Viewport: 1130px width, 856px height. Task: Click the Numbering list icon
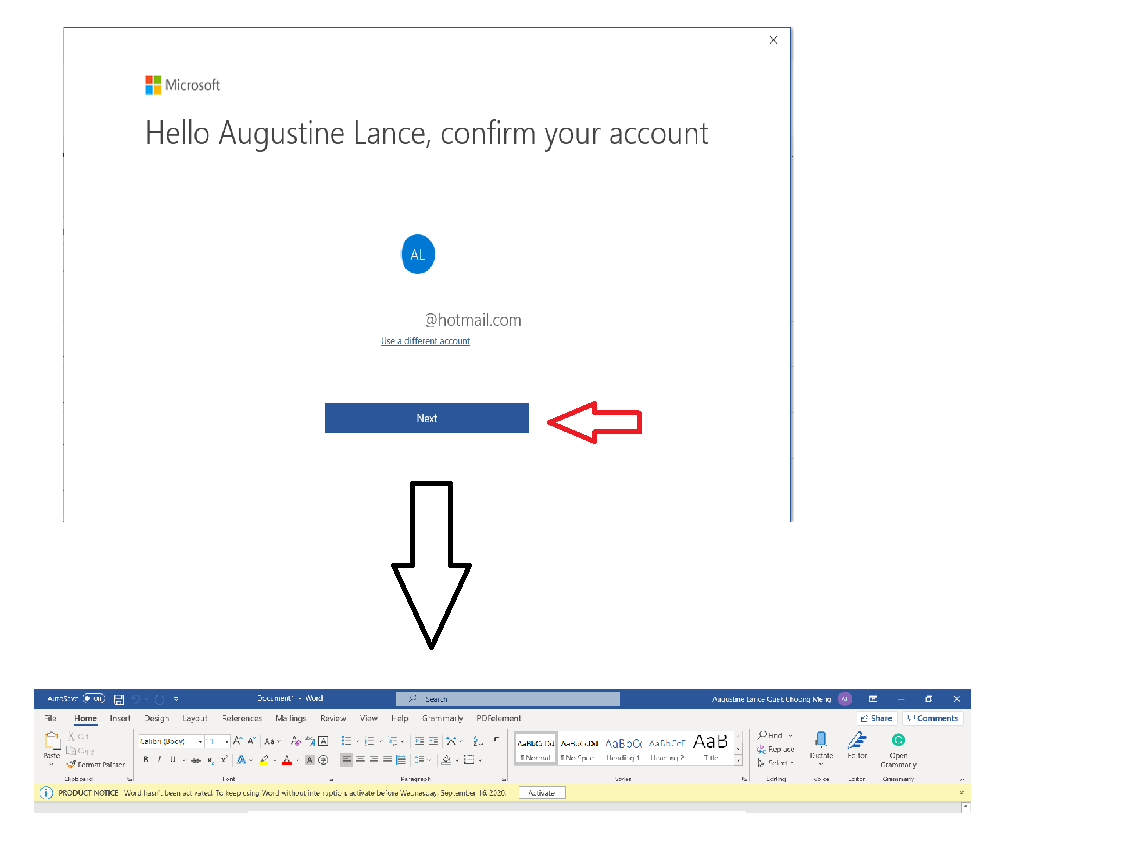point(369,741)
